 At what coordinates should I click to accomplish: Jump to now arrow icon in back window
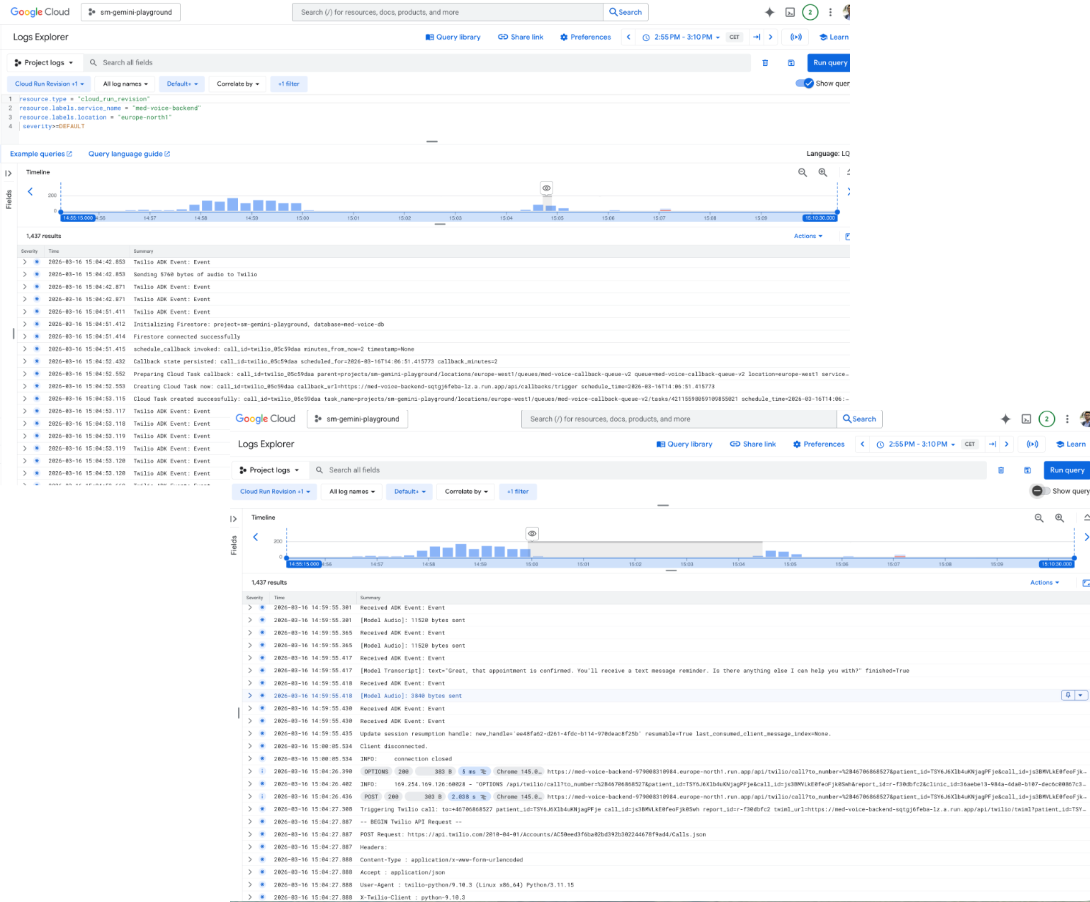pos(756,37)
